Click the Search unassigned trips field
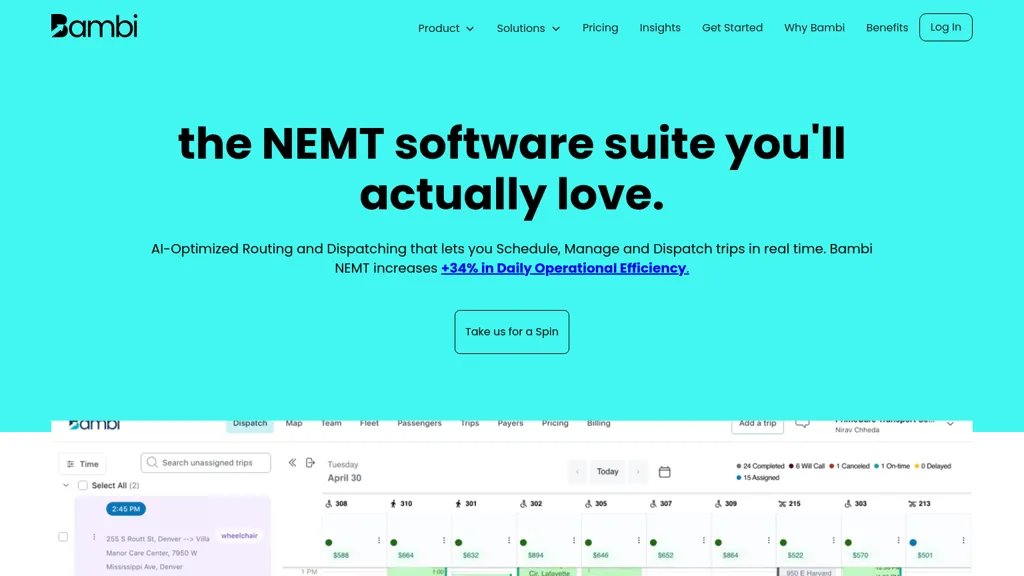This screenshot has height=576, width=1024. pos(206,463)
